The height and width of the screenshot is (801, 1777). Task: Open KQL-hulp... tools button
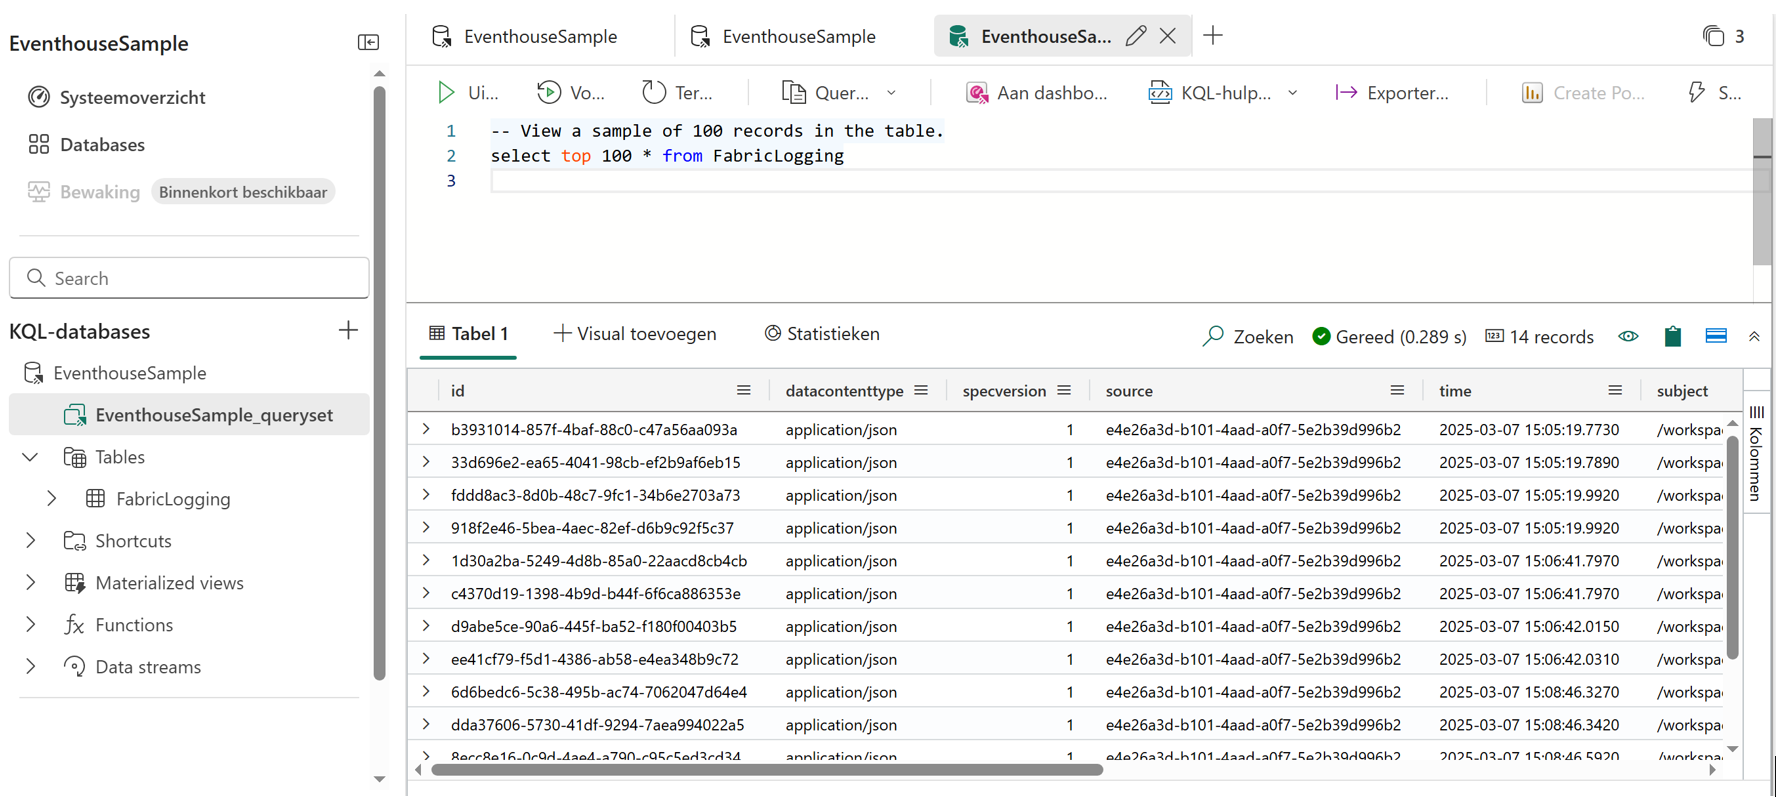[1210, 93]
